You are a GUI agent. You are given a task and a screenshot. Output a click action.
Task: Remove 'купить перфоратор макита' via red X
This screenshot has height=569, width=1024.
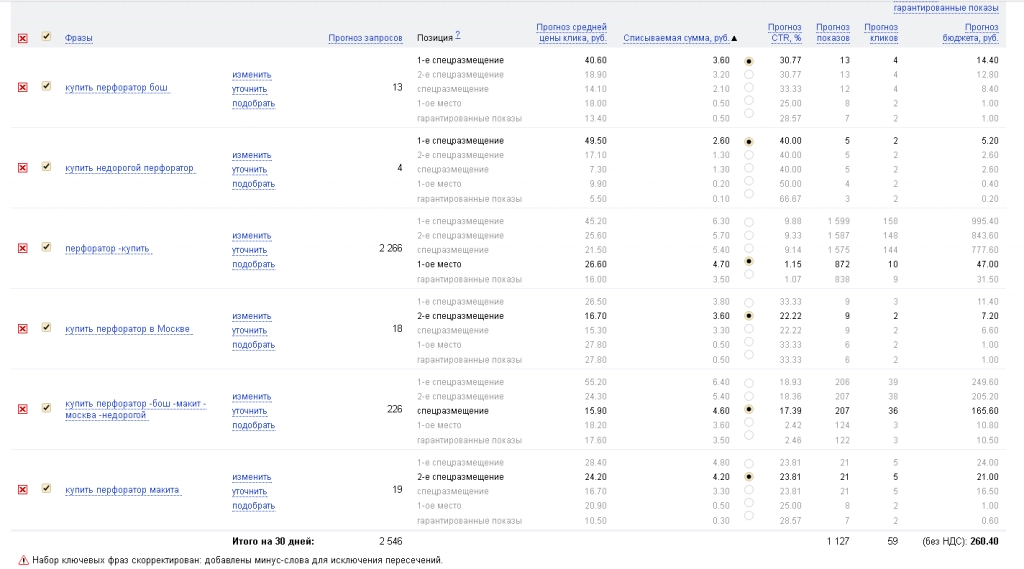pyautogui.click(x=23, y=490)
